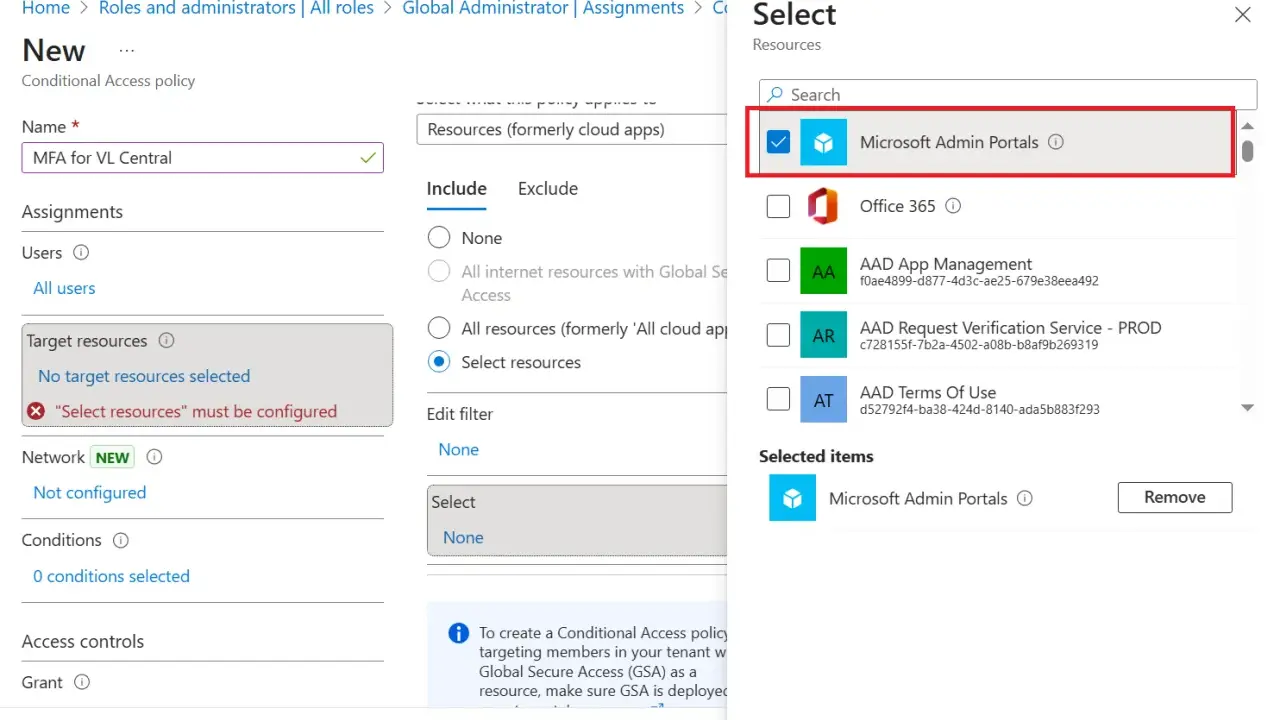Open No target resources selected link
Screen dimensions: 1280x720
144,376
